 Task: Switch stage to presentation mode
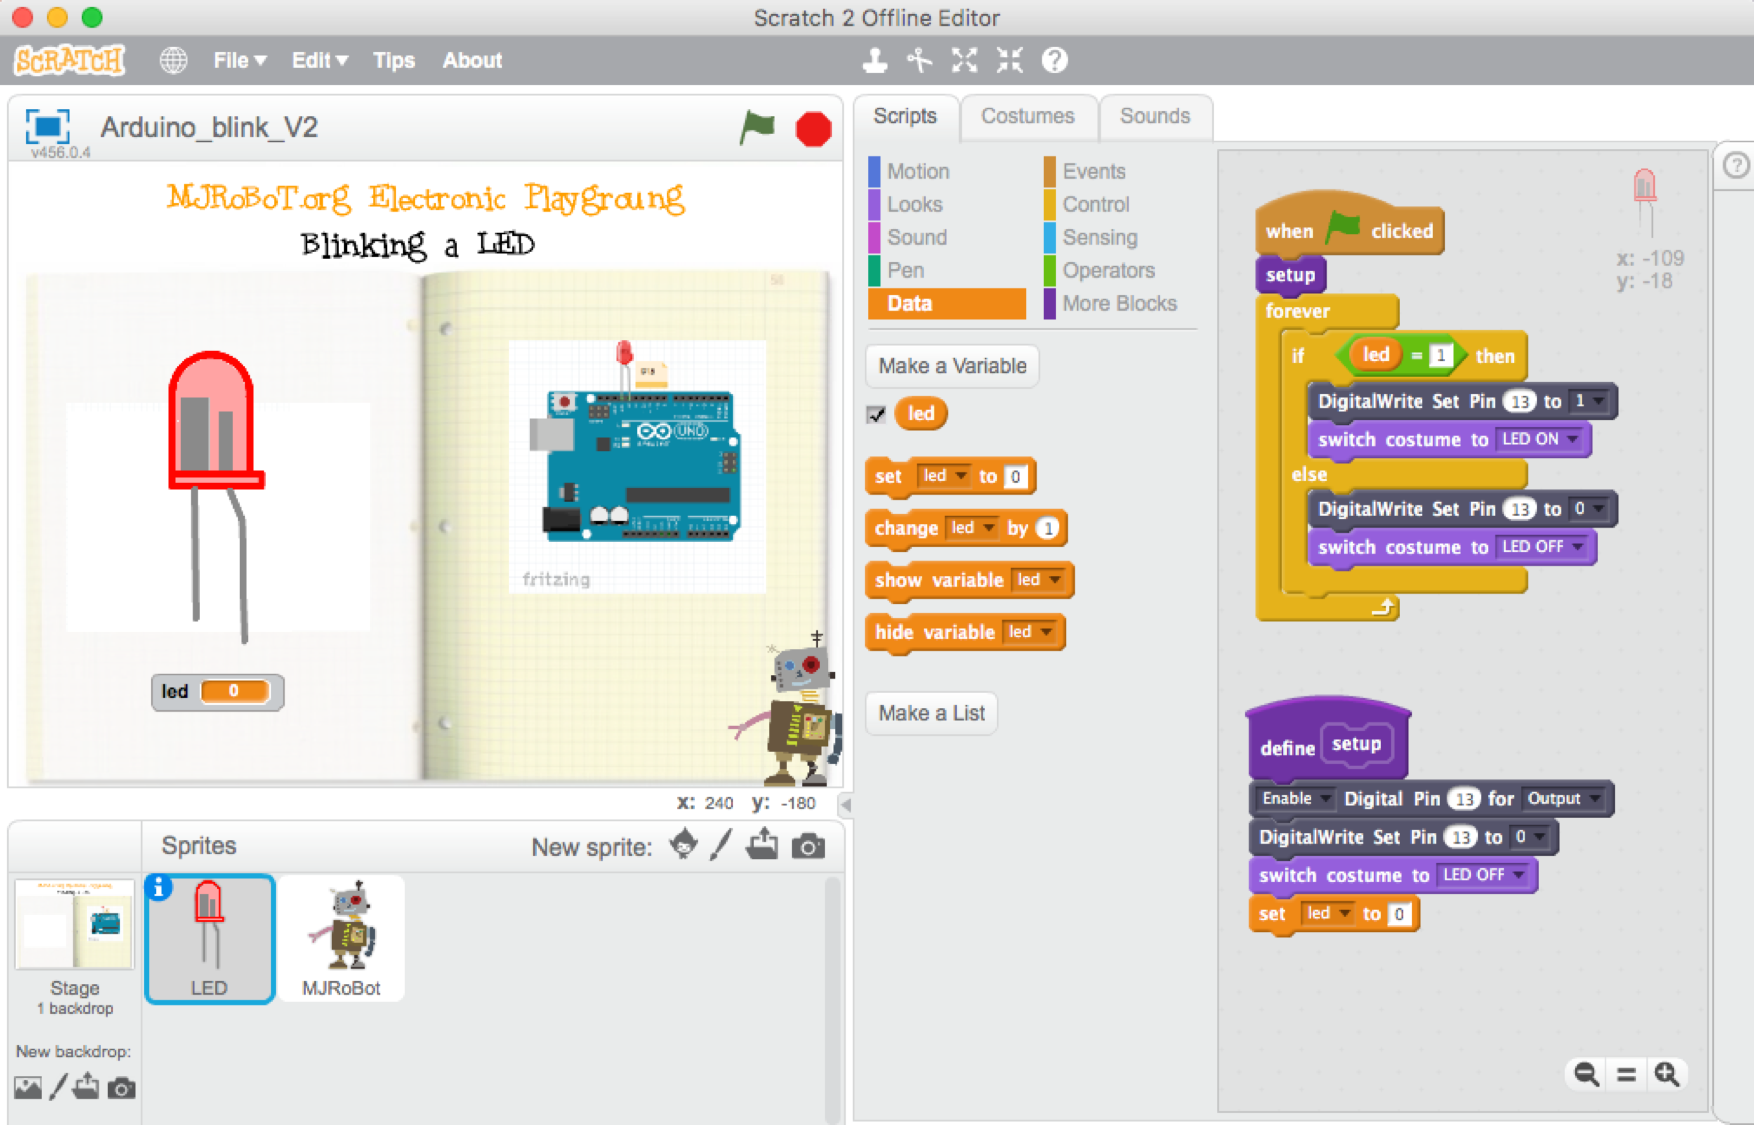coord(47,126)
